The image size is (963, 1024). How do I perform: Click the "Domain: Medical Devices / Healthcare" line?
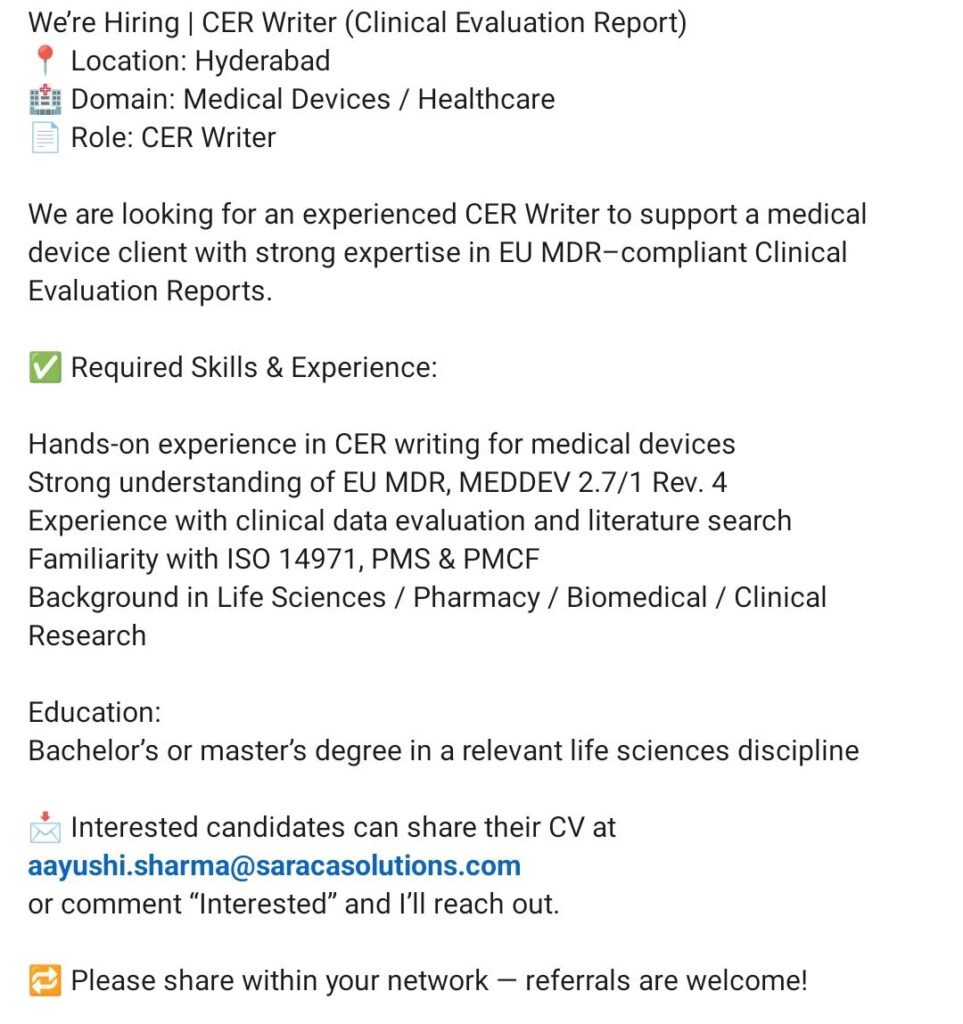click(x=312, y=99)
